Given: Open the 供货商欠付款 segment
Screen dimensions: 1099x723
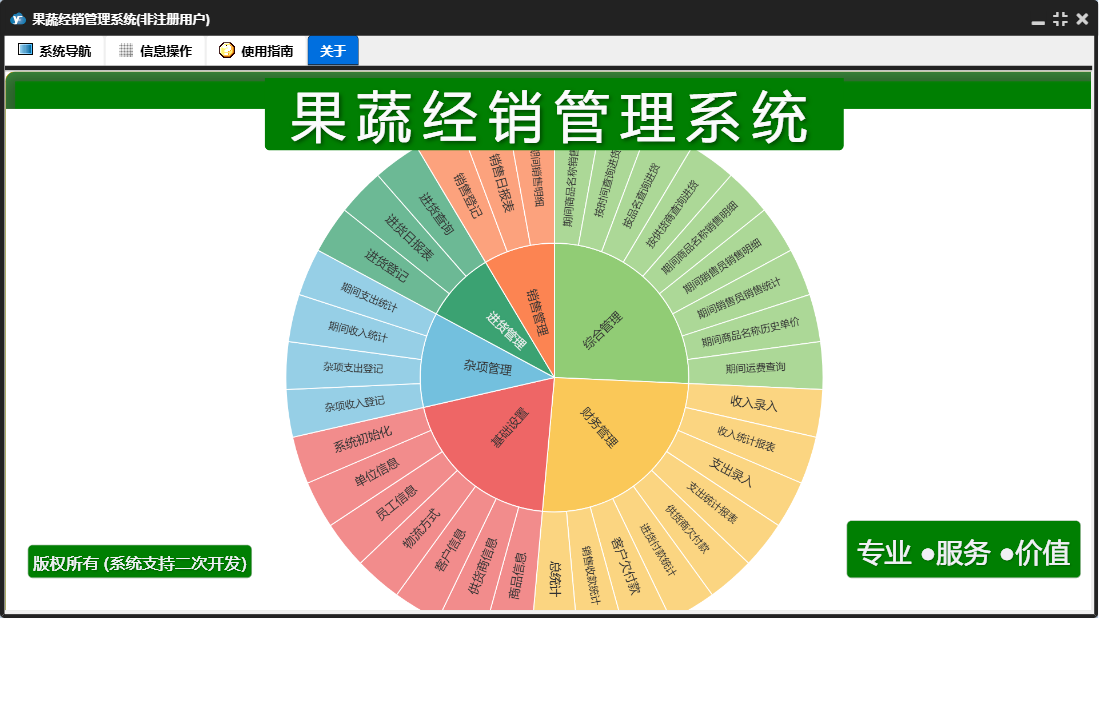Looking at the screenshot, I should [686, 529].
